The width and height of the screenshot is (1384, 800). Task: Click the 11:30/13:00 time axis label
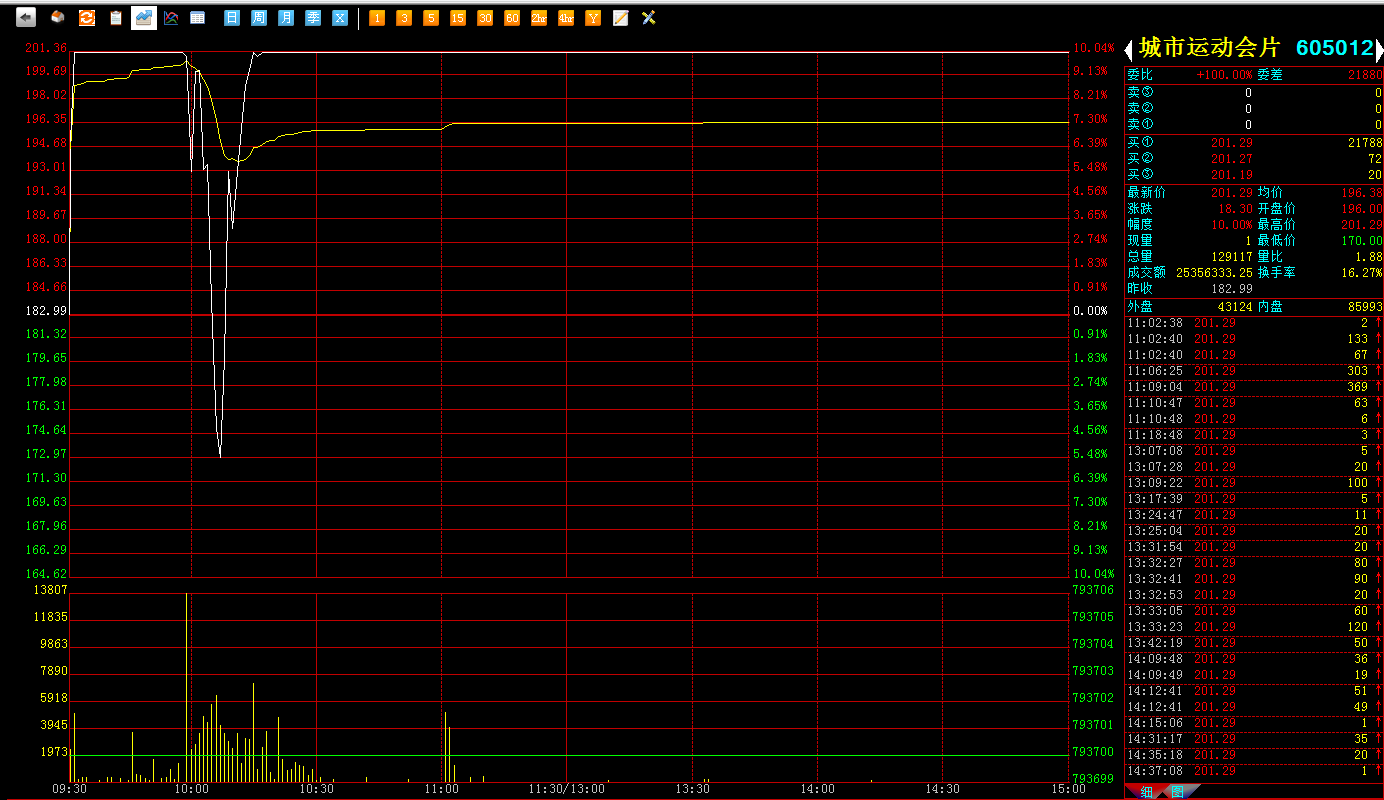(566, 790)
